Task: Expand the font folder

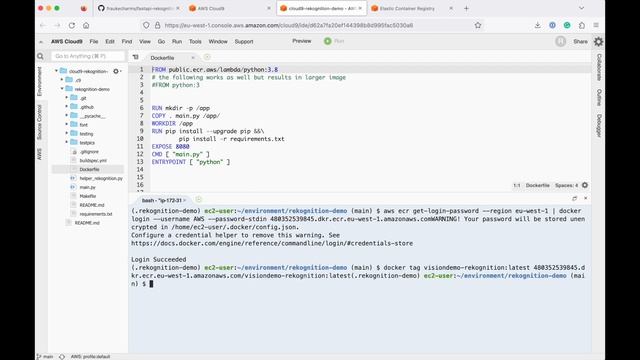Action: tap(67, 124)
